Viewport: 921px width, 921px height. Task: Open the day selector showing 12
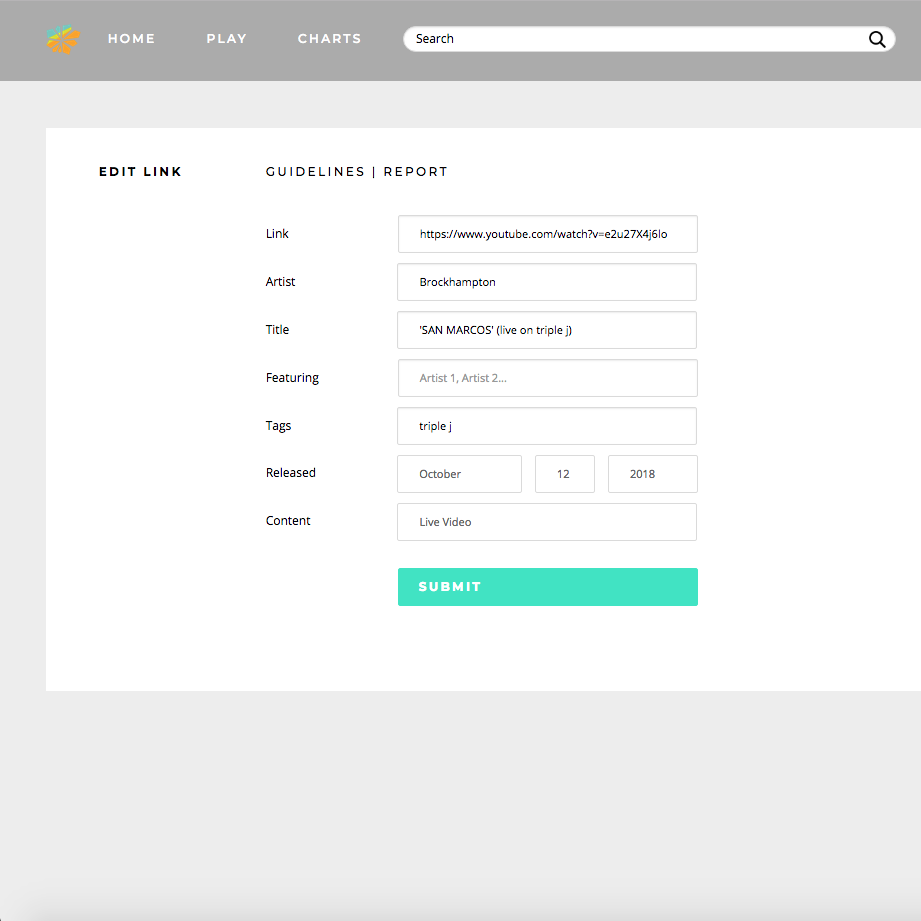click(x=564, y=473)
